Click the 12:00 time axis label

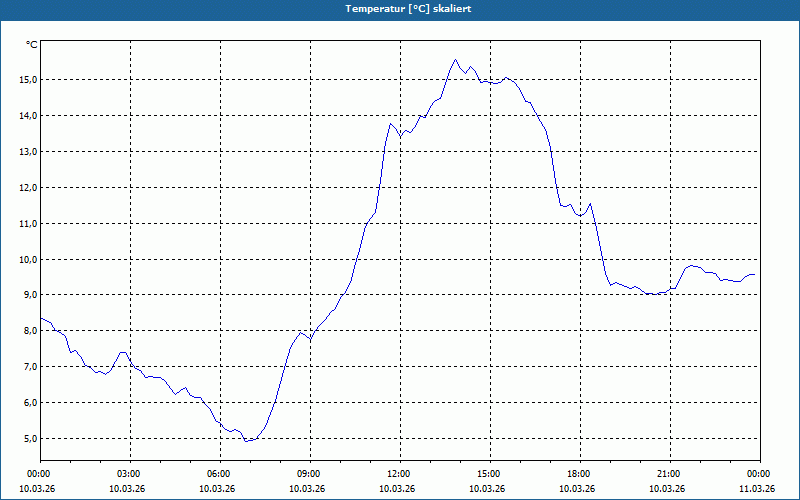[x=401, y=474]
